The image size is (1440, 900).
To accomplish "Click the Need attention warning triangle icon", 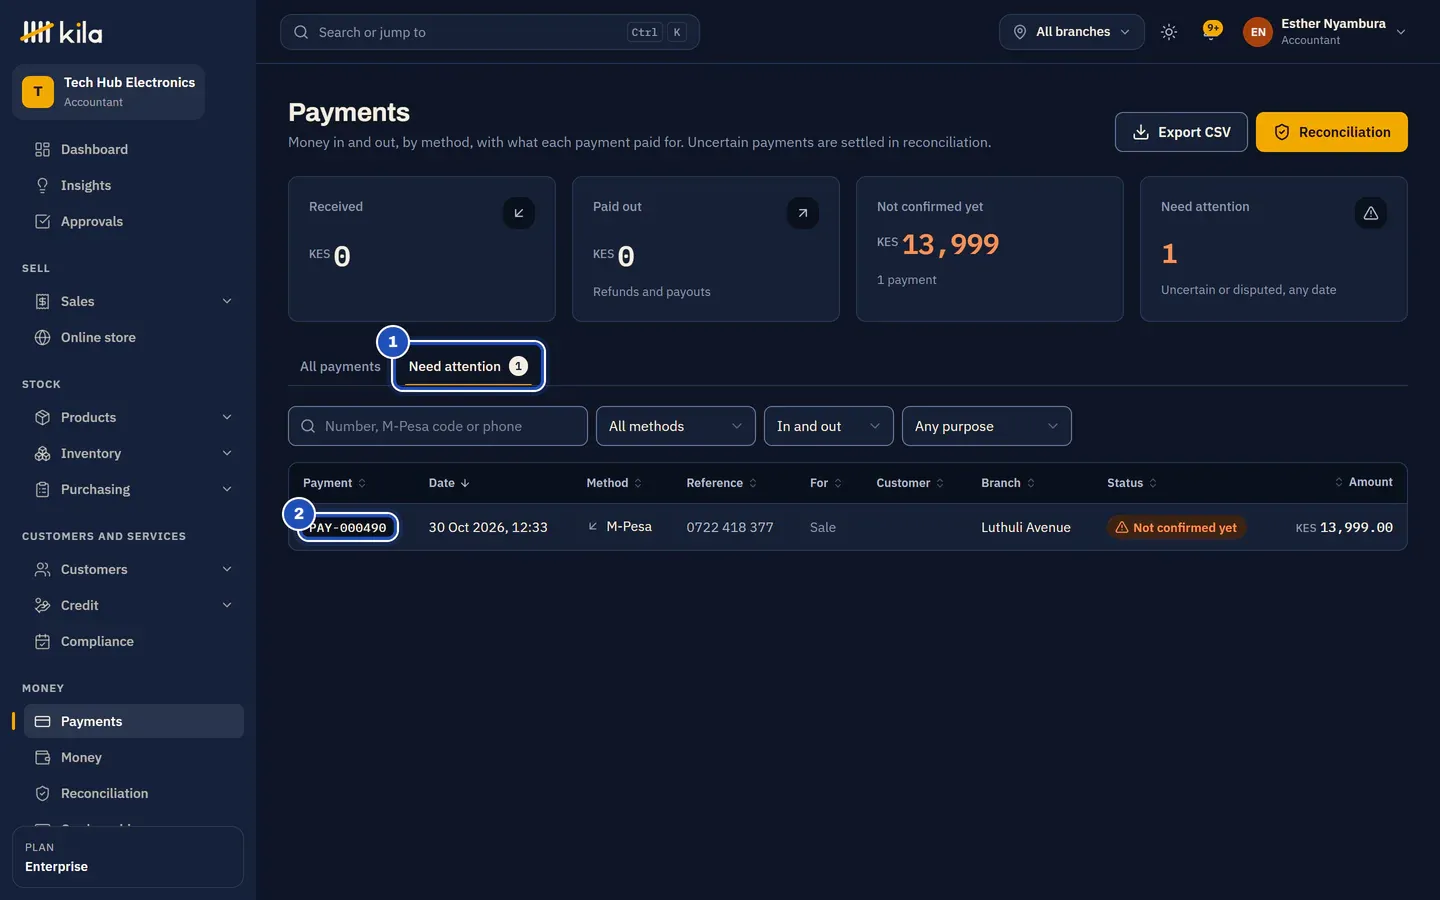I will 1371,213.
